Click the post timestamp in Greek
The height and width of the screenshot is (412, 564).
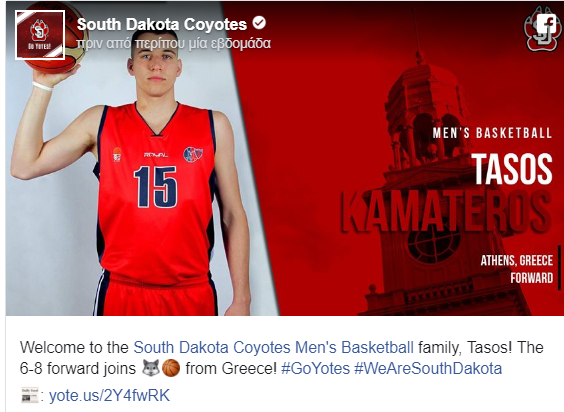(x=174, y=44)
